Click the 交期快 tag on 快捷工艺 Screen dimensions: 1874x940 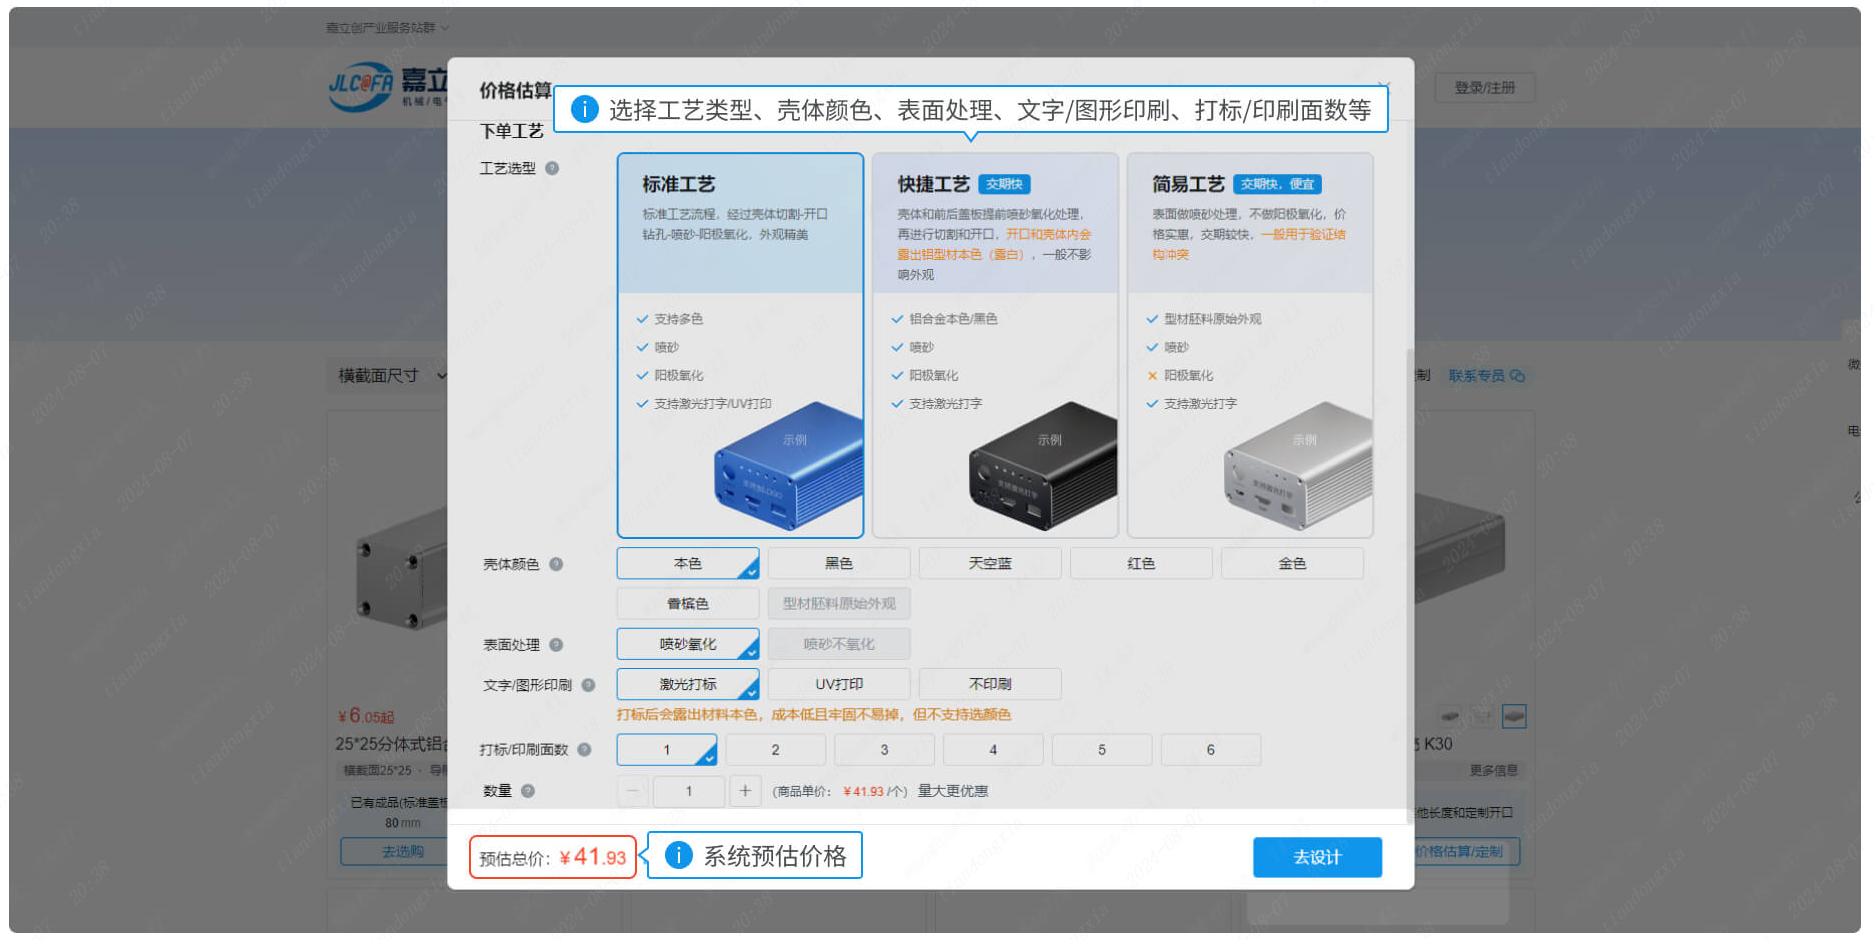[x=1004, y=184]
